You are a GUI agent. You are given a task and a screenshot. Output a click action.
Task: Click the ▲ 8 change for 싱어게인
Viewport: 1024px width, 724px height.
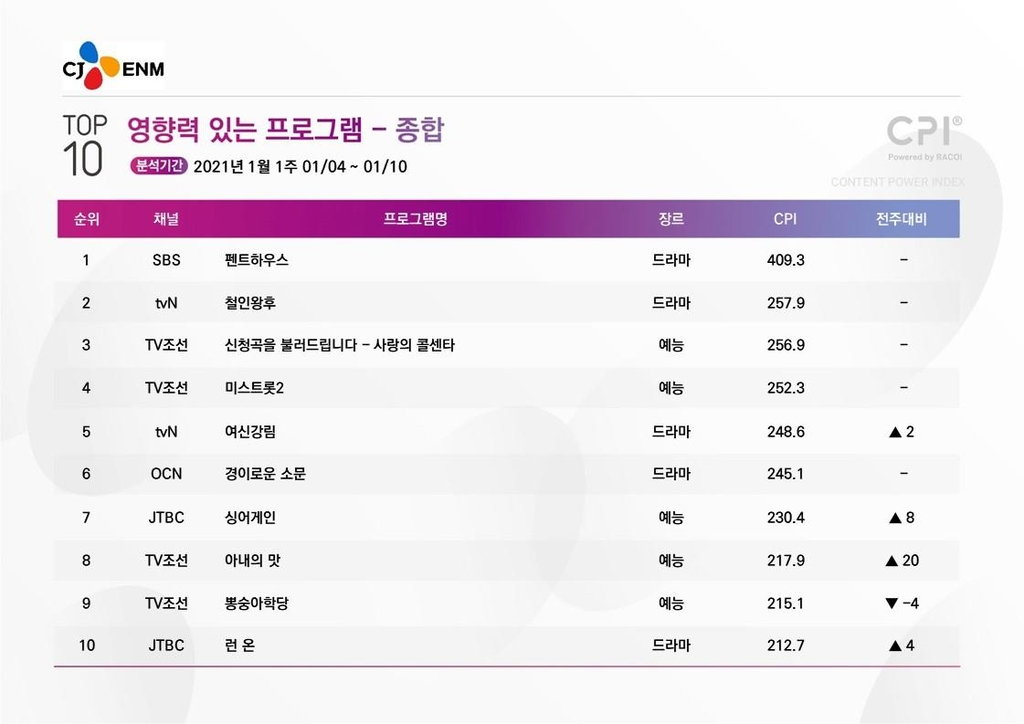coord(902,518)
